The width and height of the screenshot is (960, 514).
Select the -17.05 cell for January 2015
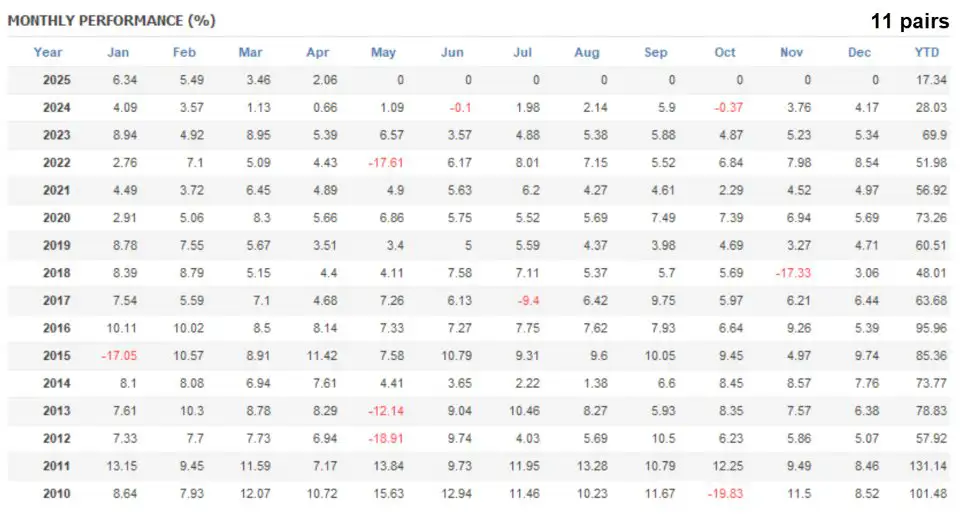pyautogui.click(x=118, y=355)
